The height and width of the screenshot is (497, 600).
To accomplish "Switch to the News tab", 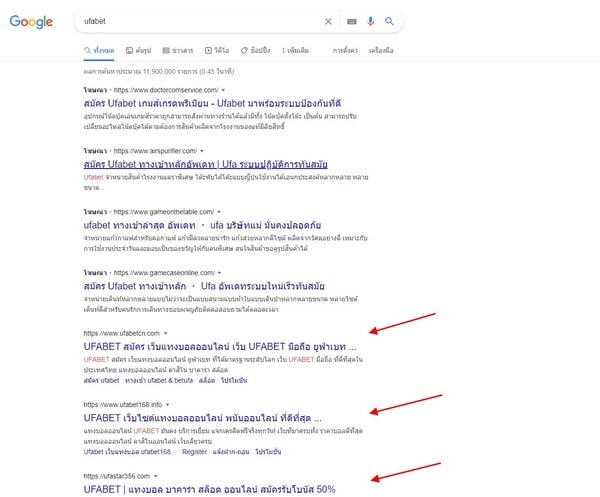I will (179, 49).
